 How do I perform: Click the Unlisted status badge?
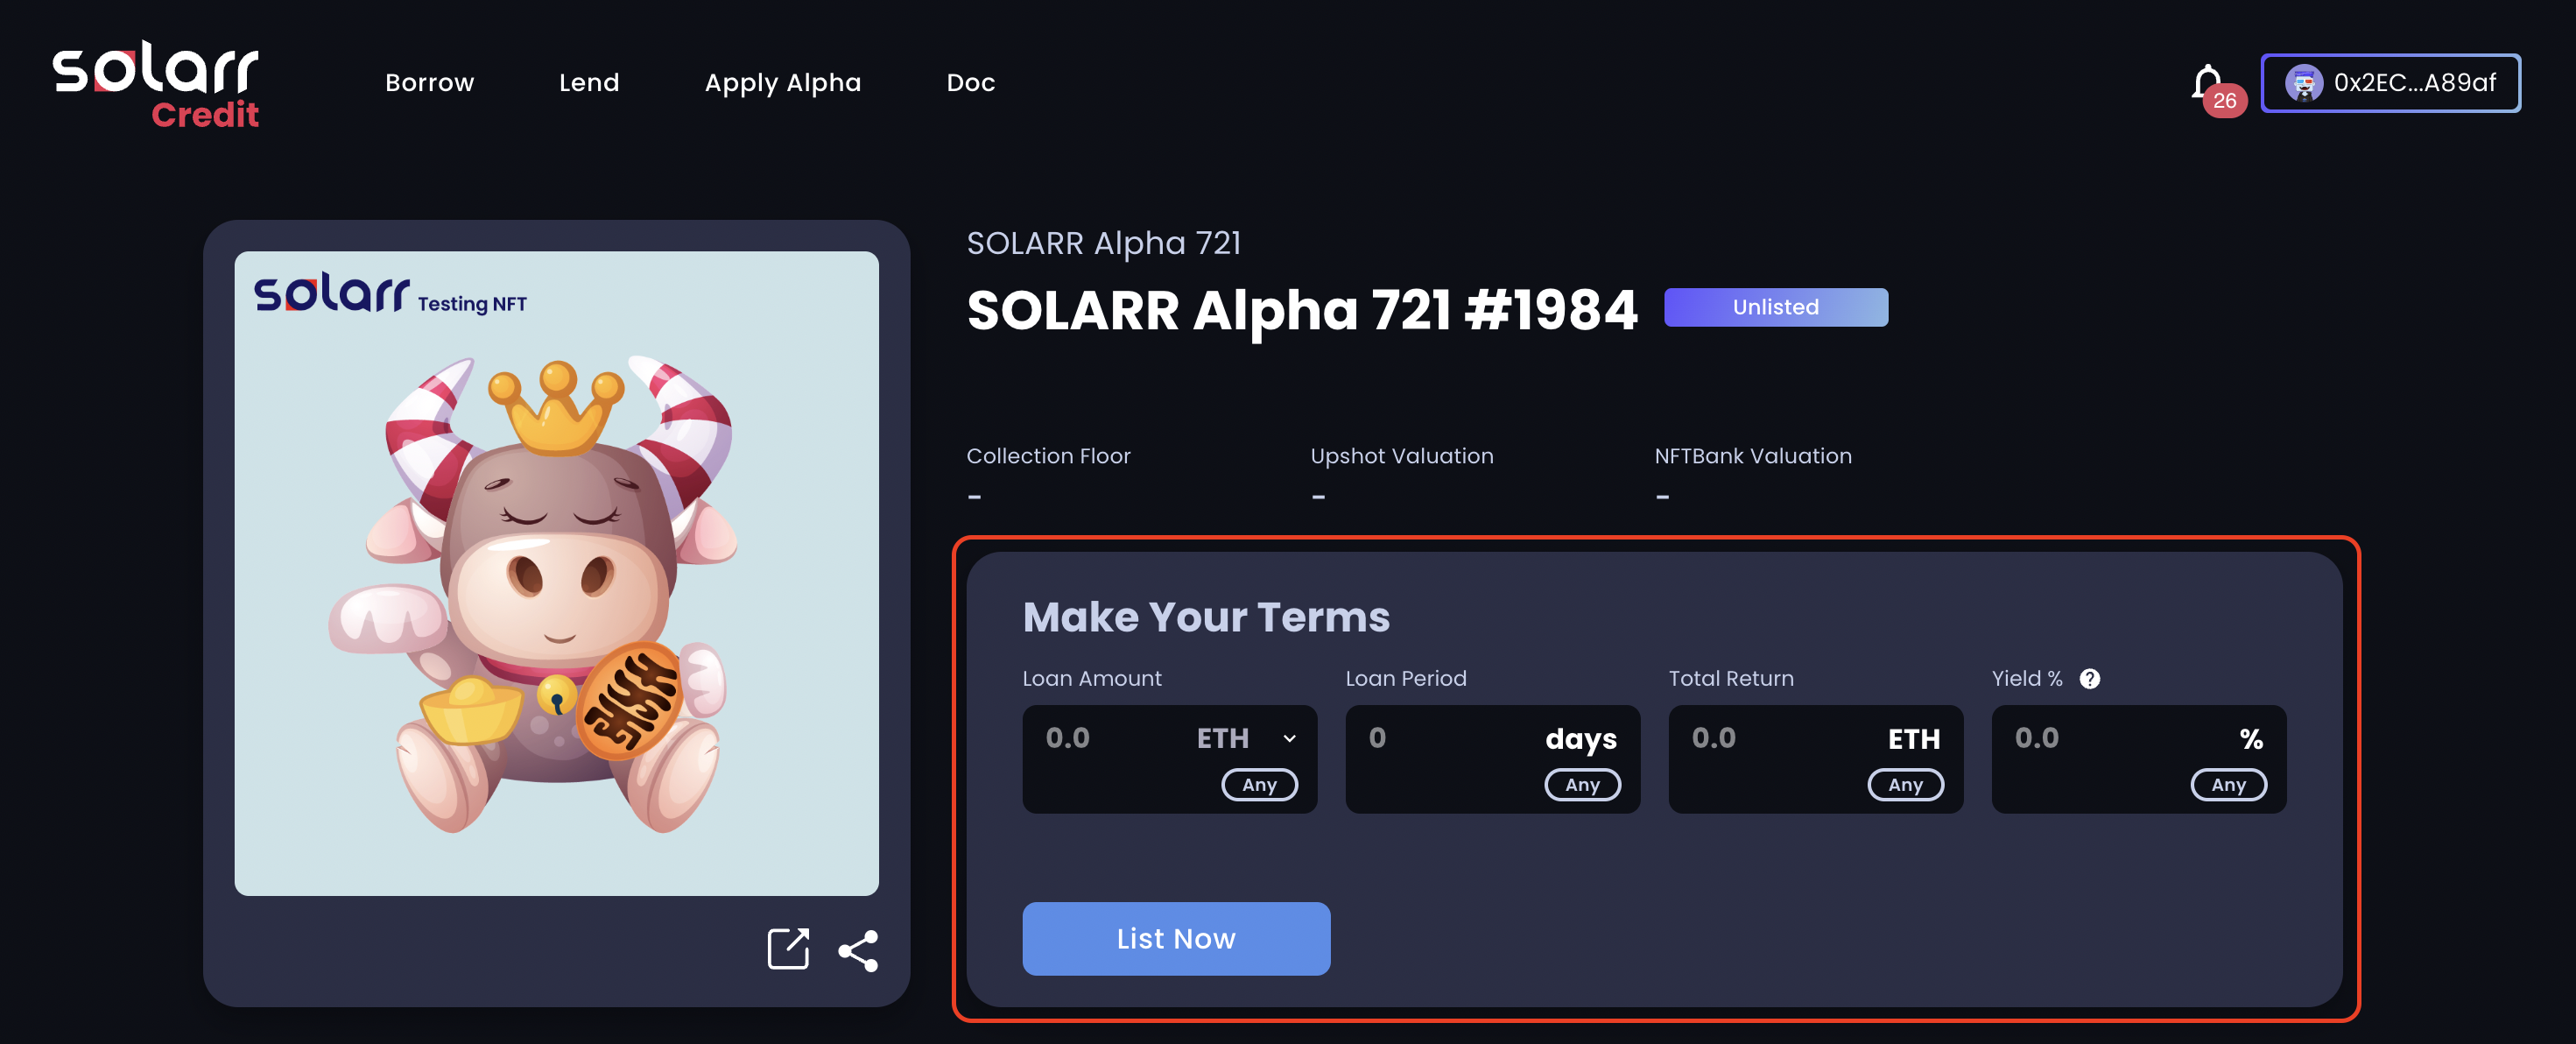pos(1775,307)
